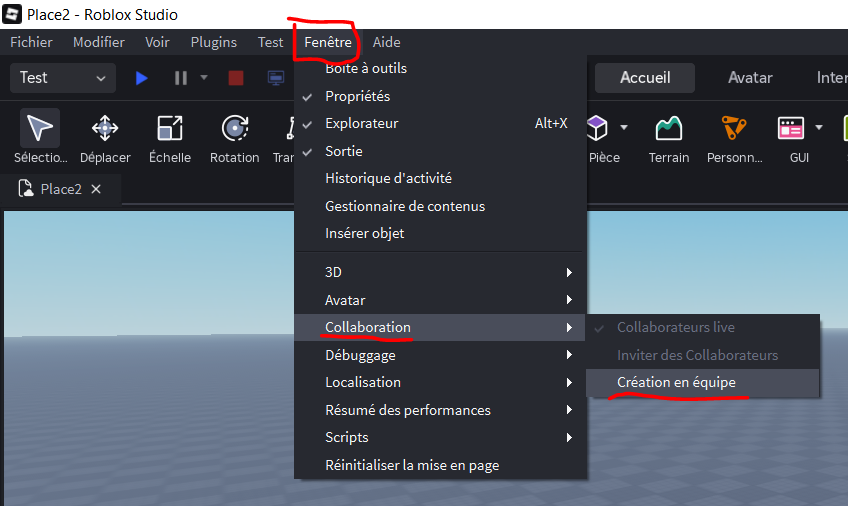
Task: Uncheck the Explorateur window item
Action: pos(361,123)
